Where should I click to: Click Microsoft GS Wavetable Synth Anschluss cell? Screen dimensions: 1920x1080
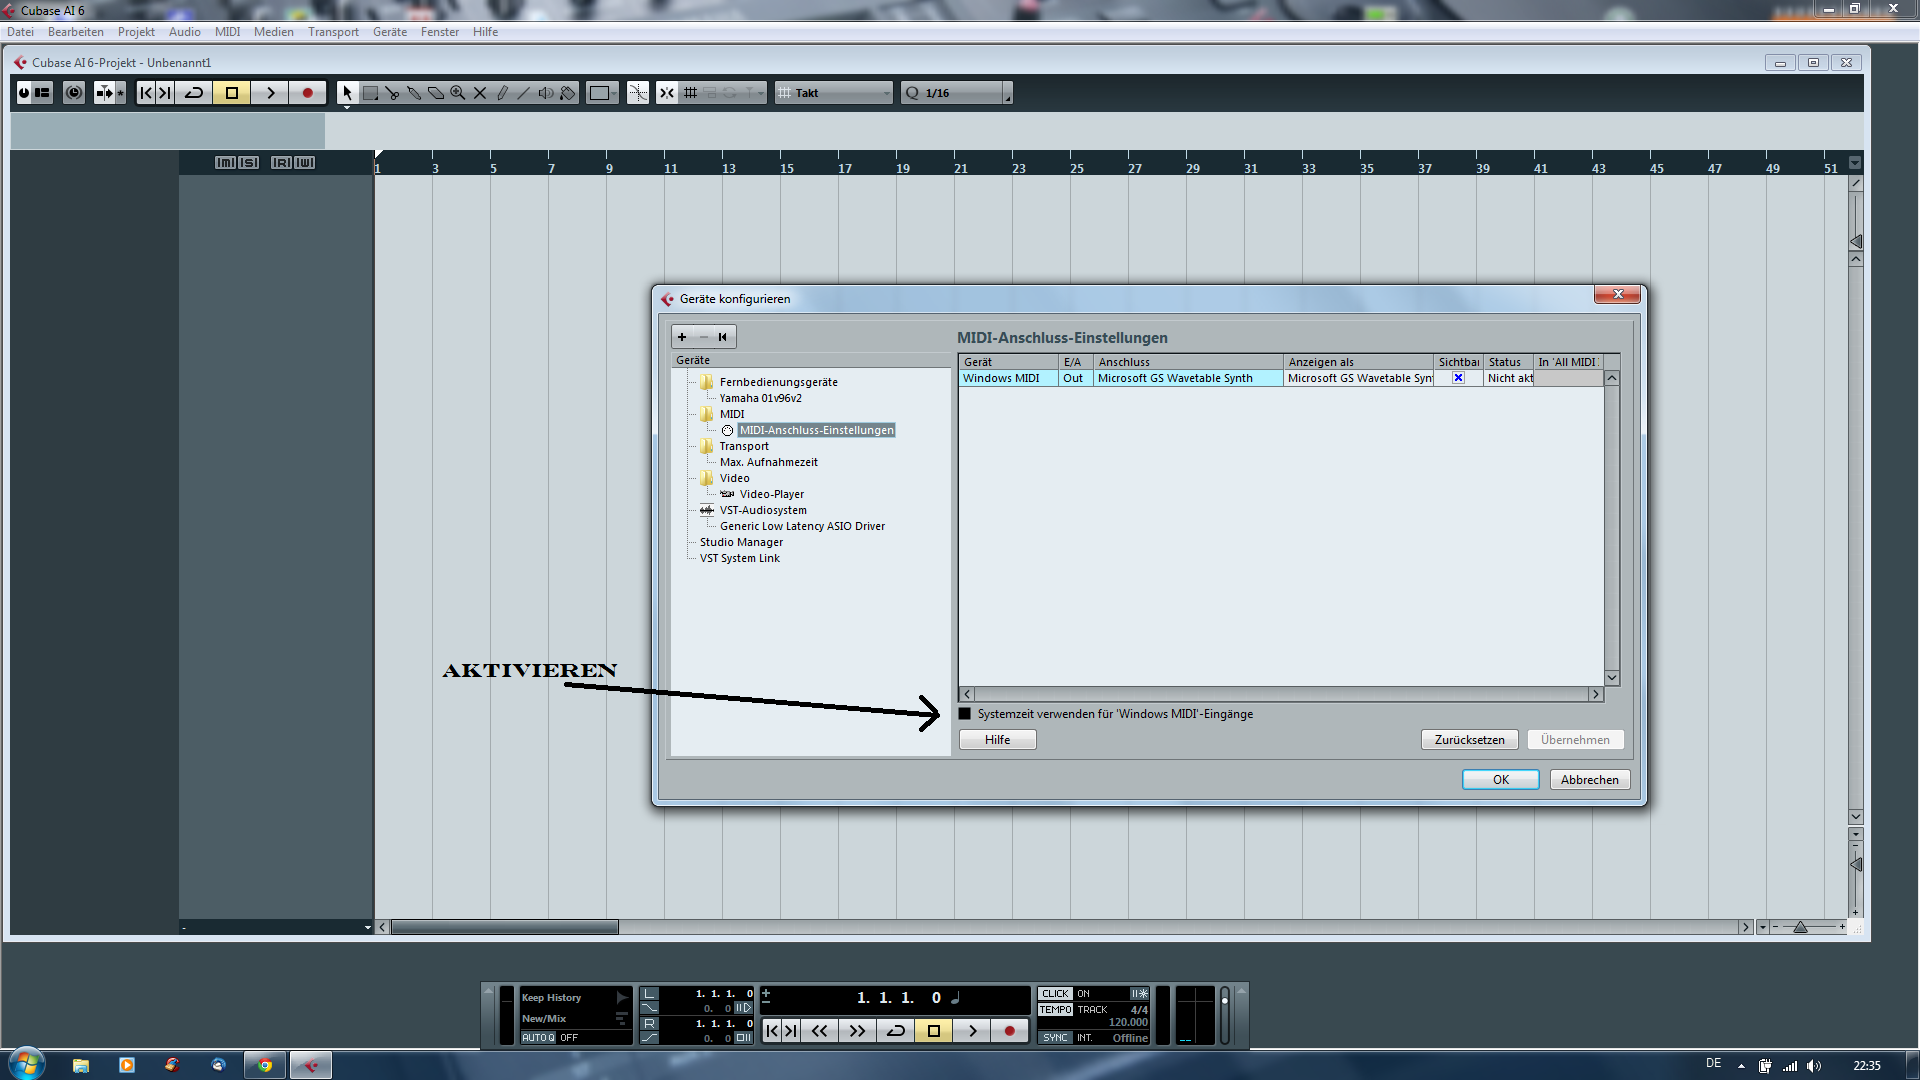pyautogui.click(x=1188, y=378)
